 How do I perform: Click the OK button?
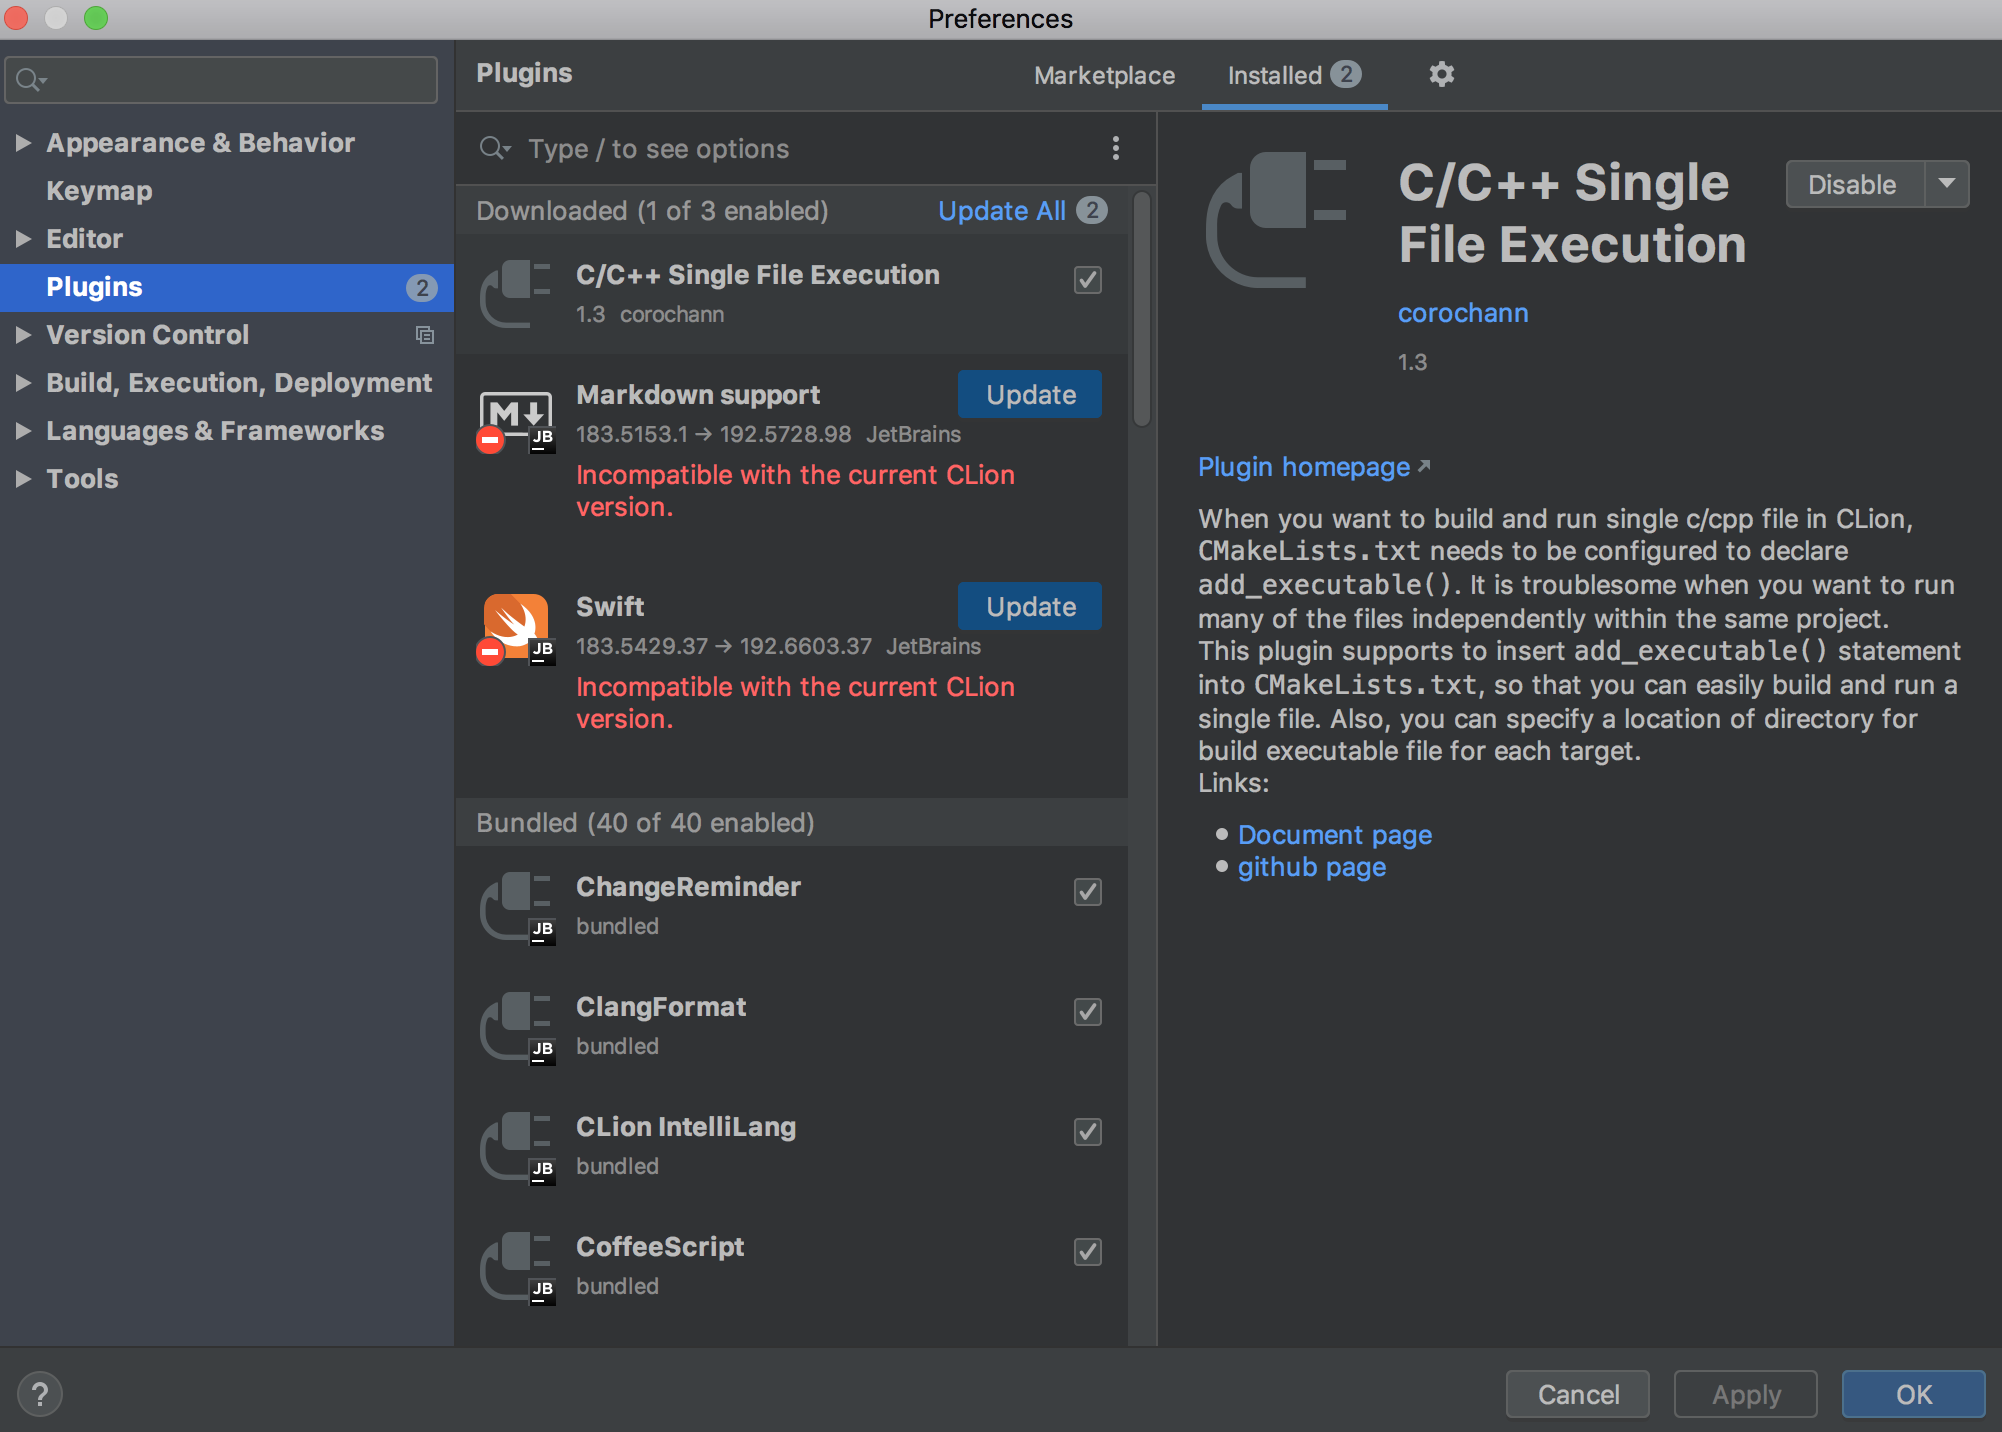(1914, 1394)
